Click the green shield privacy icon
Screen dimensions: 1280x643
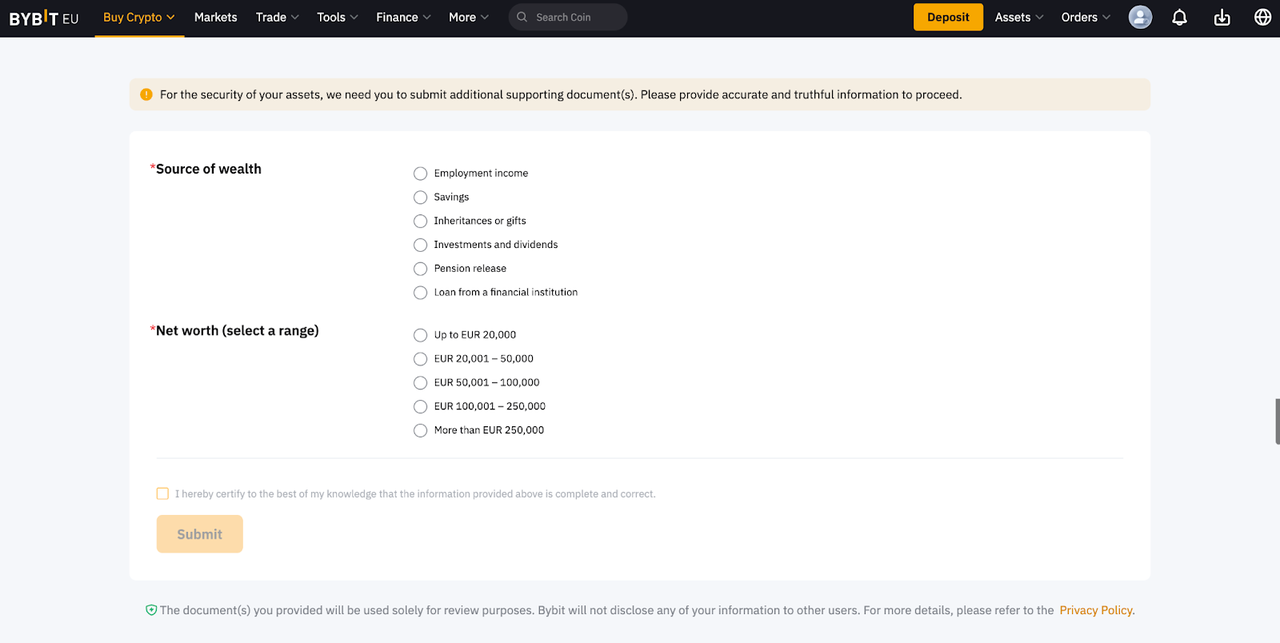(151, 610)
